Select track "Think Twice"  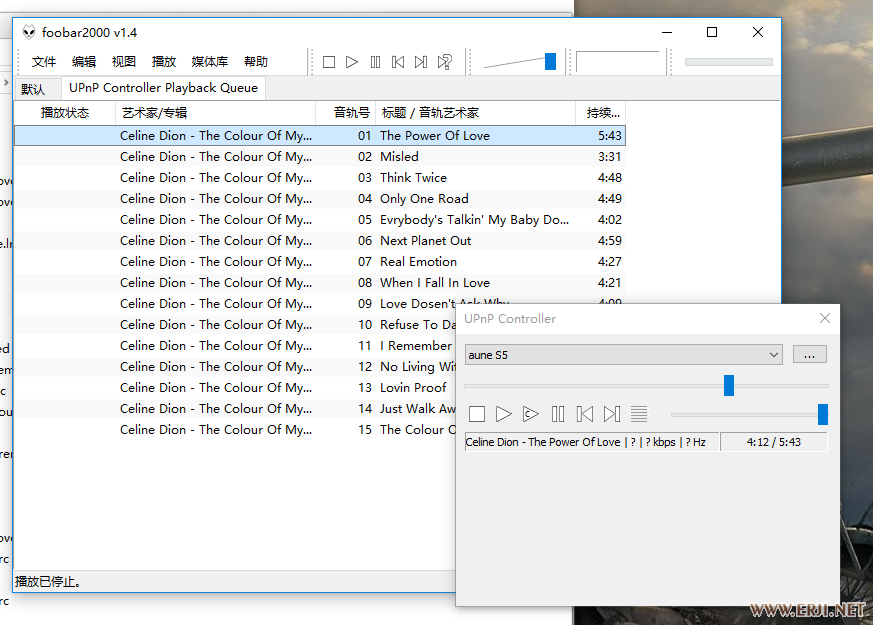click(320, 178)
